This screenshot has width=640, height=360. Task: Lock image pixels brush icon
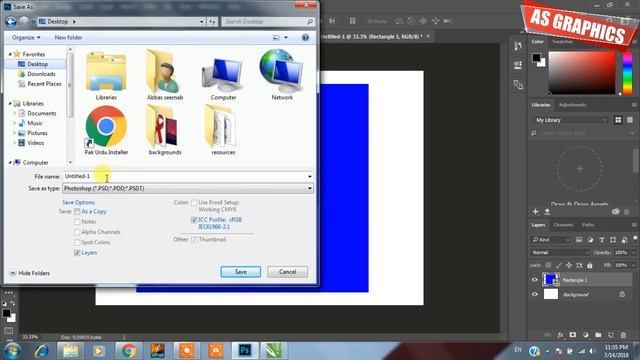coord(559,265)
